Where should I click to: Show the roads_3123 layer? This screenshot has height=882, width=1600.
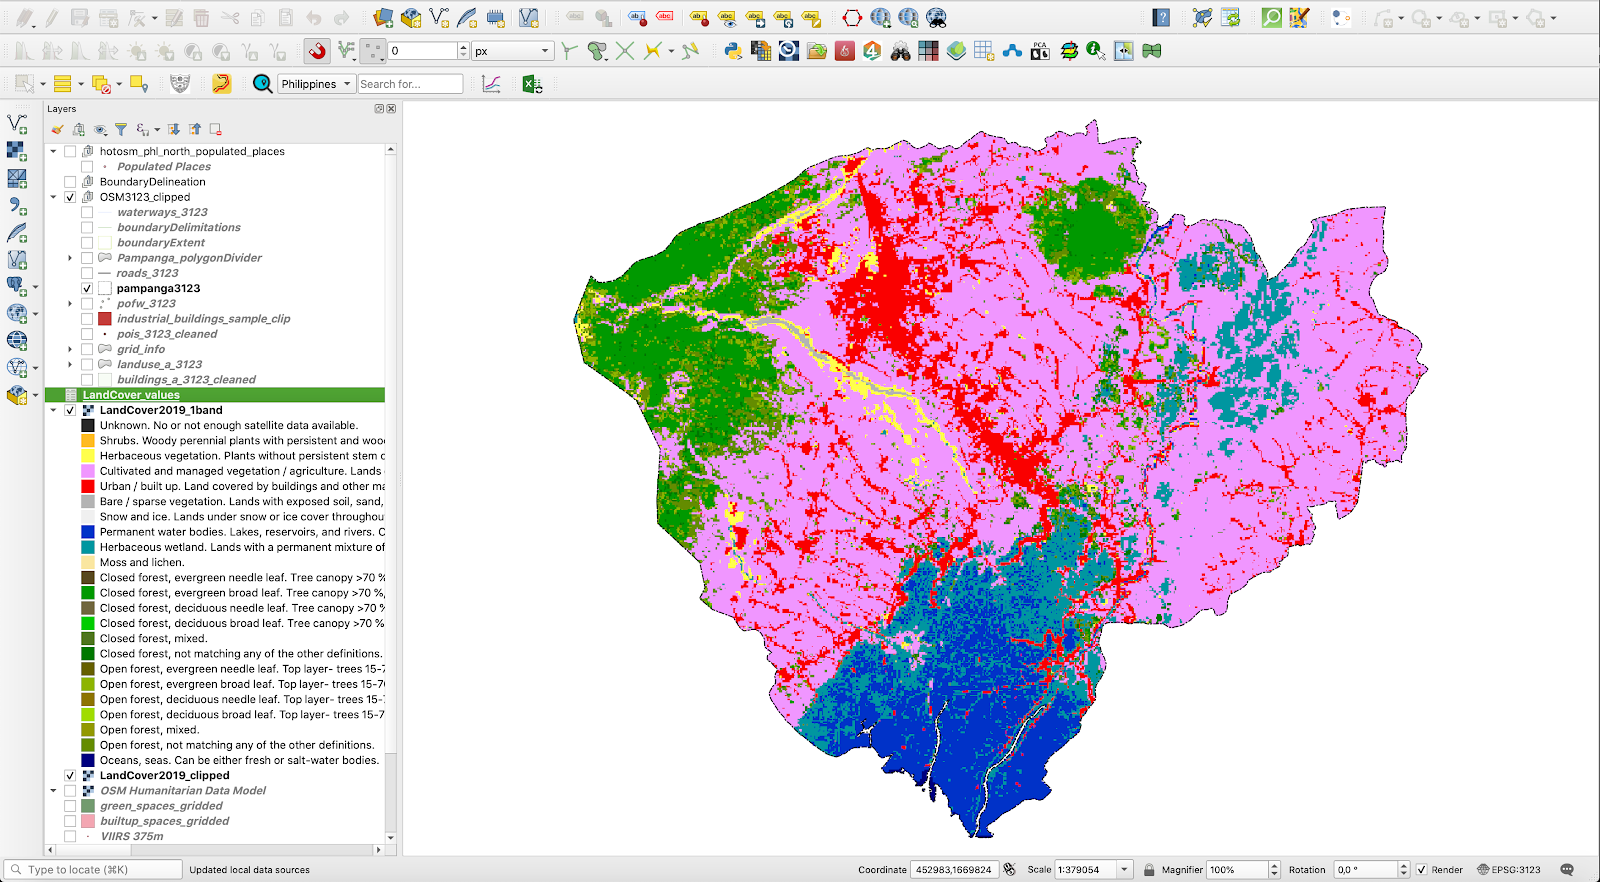87,273
